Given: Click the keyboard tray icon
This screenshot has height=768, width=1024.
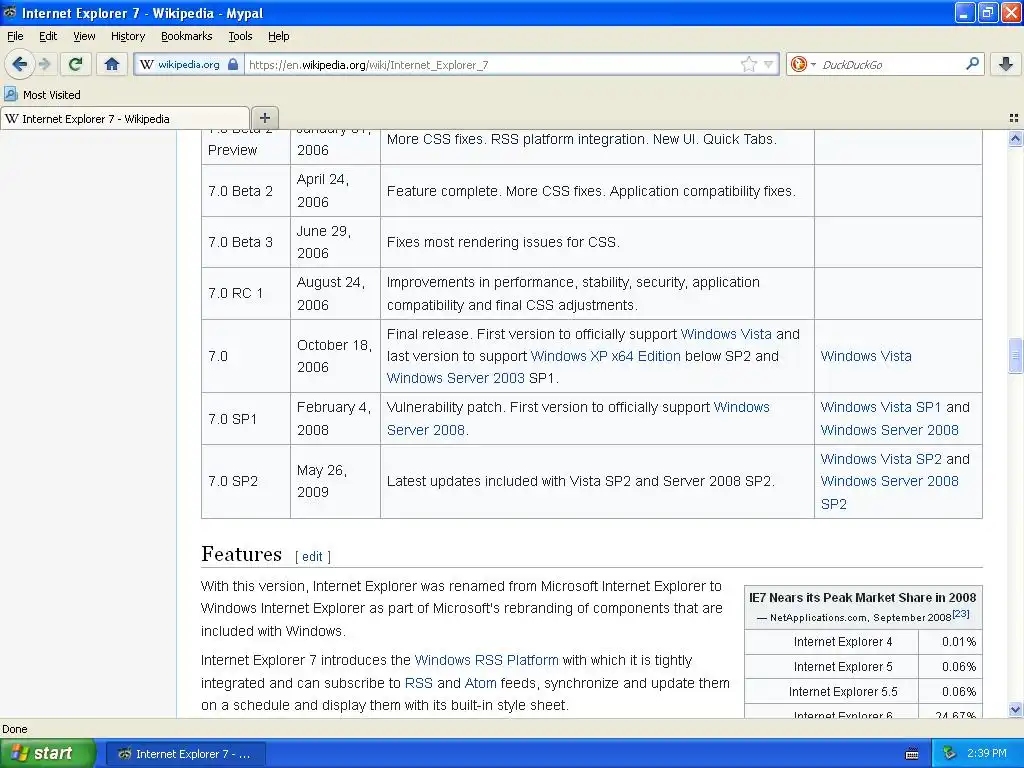Looking at the screenshot, I should click(x=912, y=754).
